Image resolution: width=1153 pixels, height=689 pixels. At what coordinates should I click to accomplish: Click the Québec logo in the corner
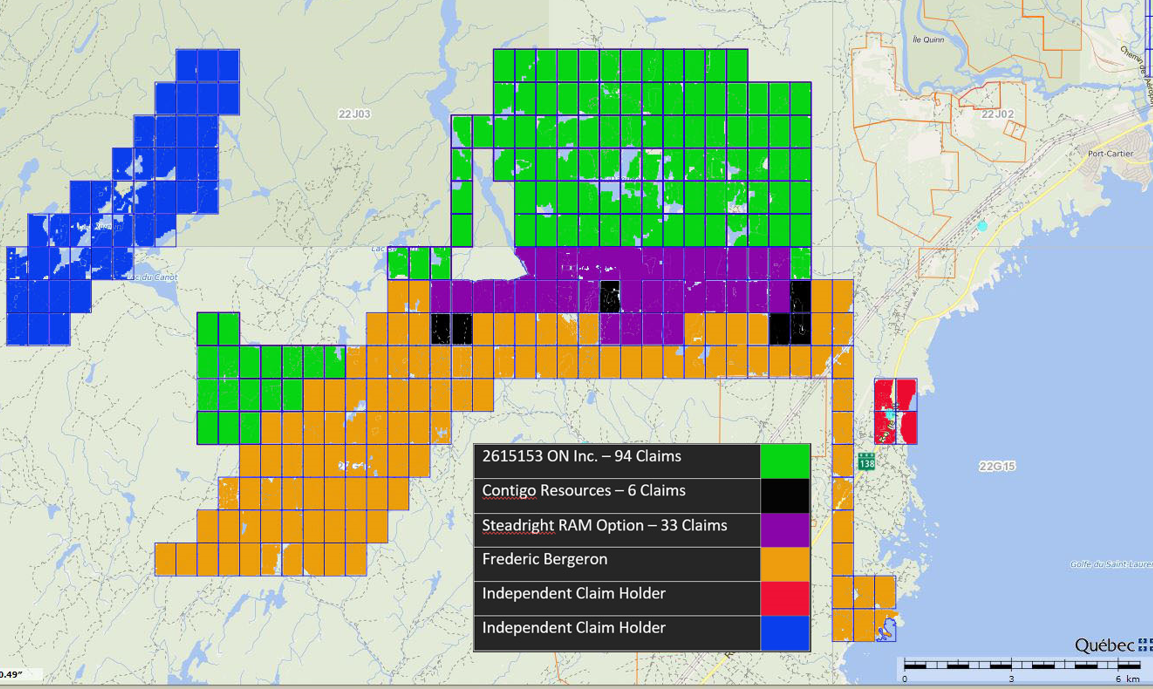point(1113,646)
